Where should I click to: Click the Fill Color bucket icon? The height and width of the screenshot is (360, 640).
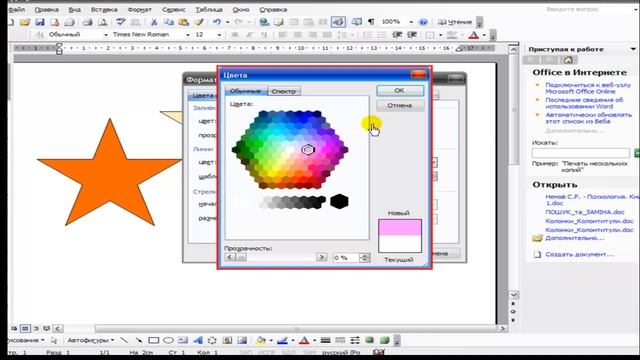coord(260,340)
